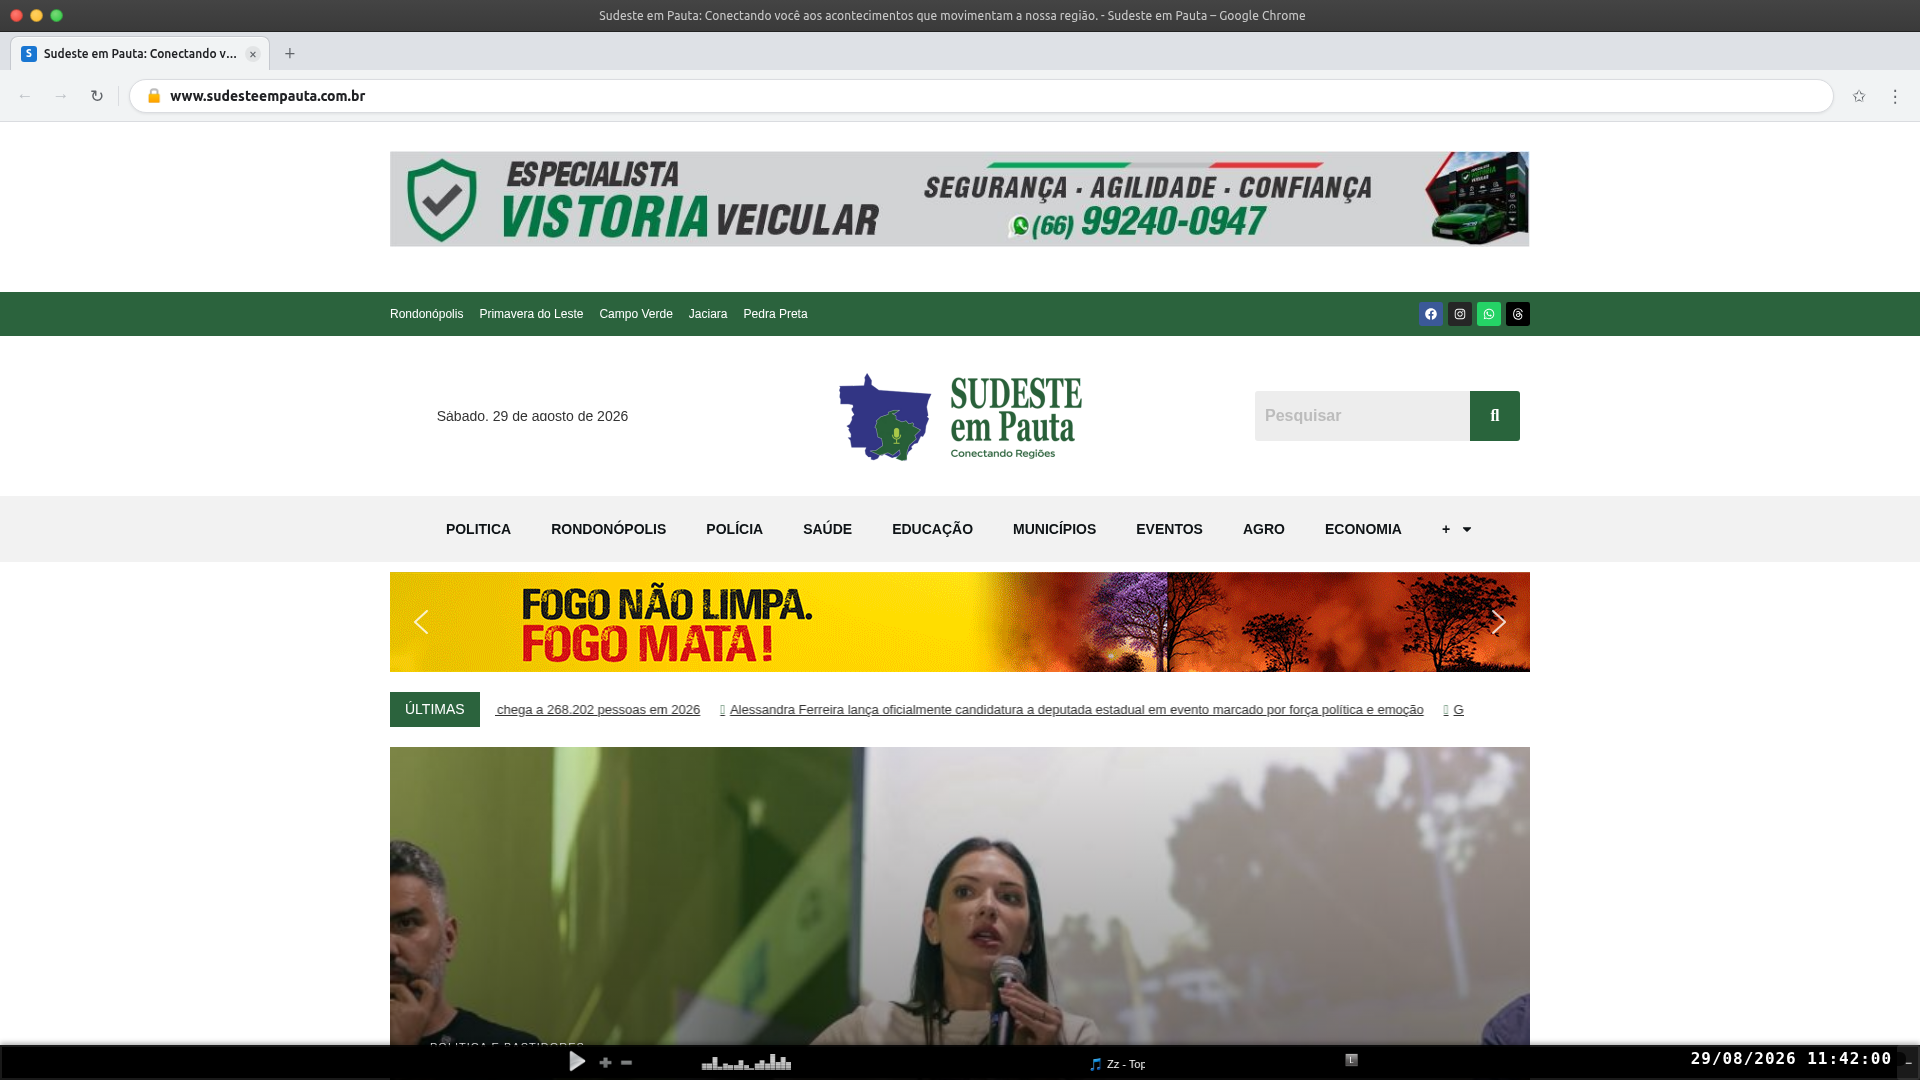1920x1080 pixels.
Task: Open a new browser tab
Action: tap(290, 54)
